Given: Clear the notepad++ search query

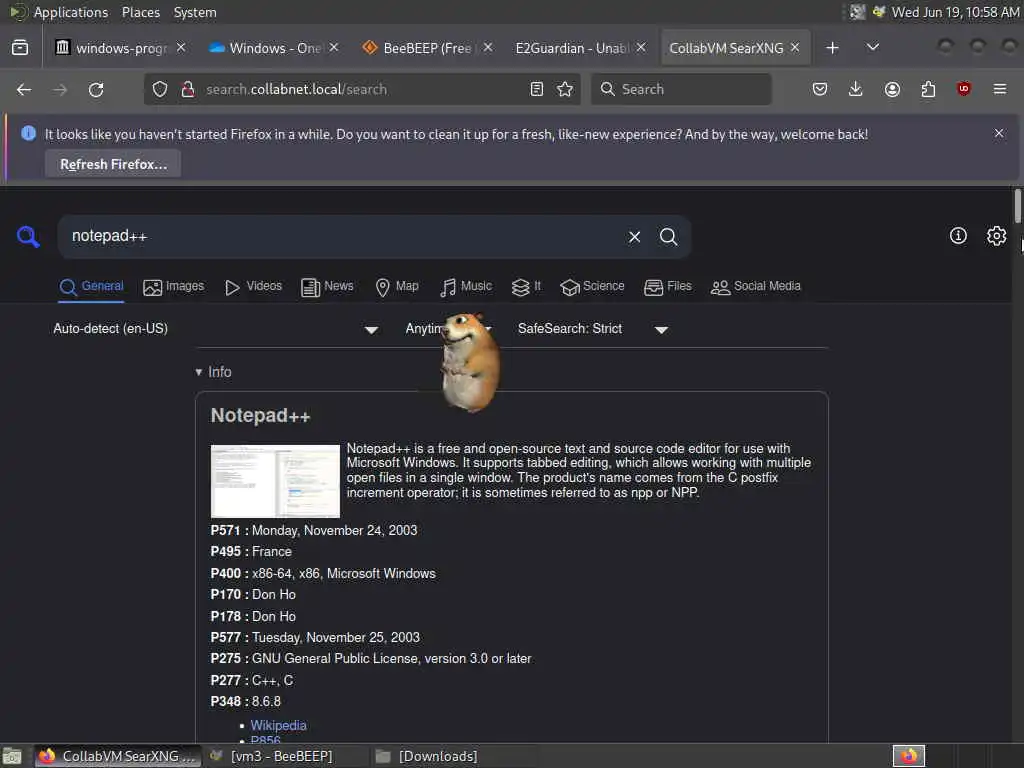Looking at the screenshot, I should click(x=634, y=237).
